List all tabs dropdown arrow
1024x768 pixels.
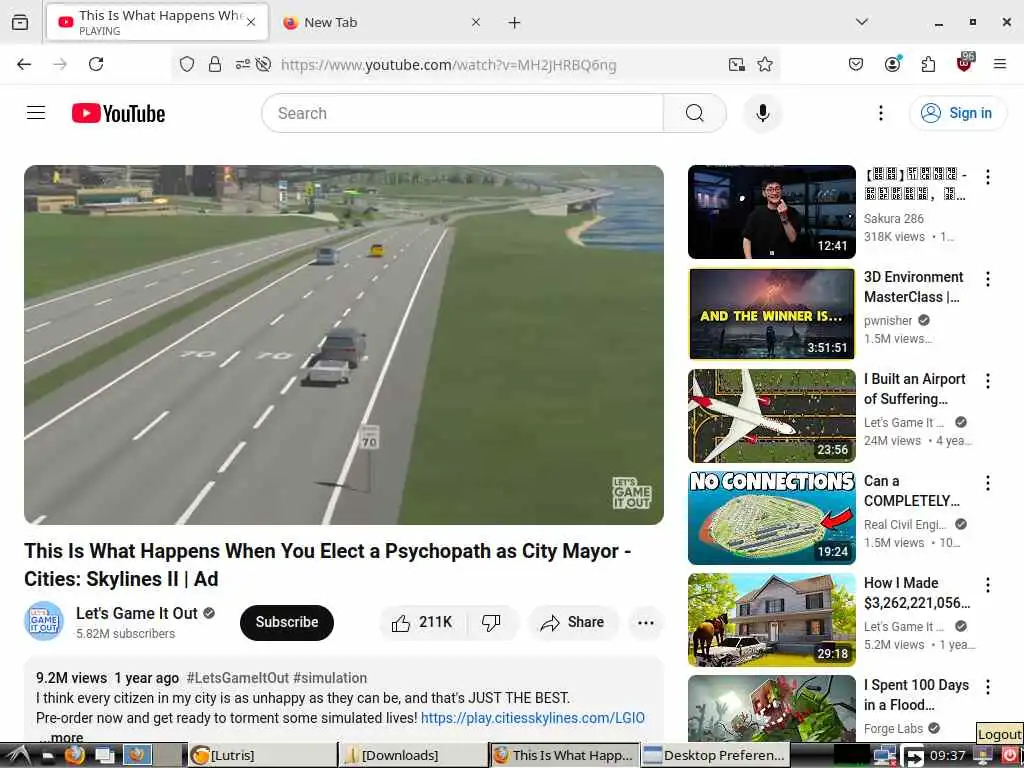click(861, 22)
